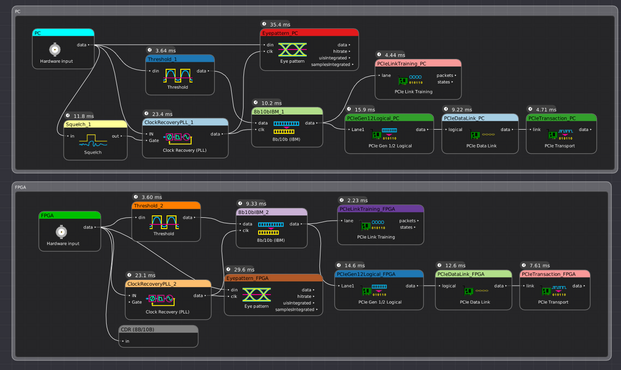
Task: Select the PCIeTransaction_FPGA title bar
Action: pos(555,274)
